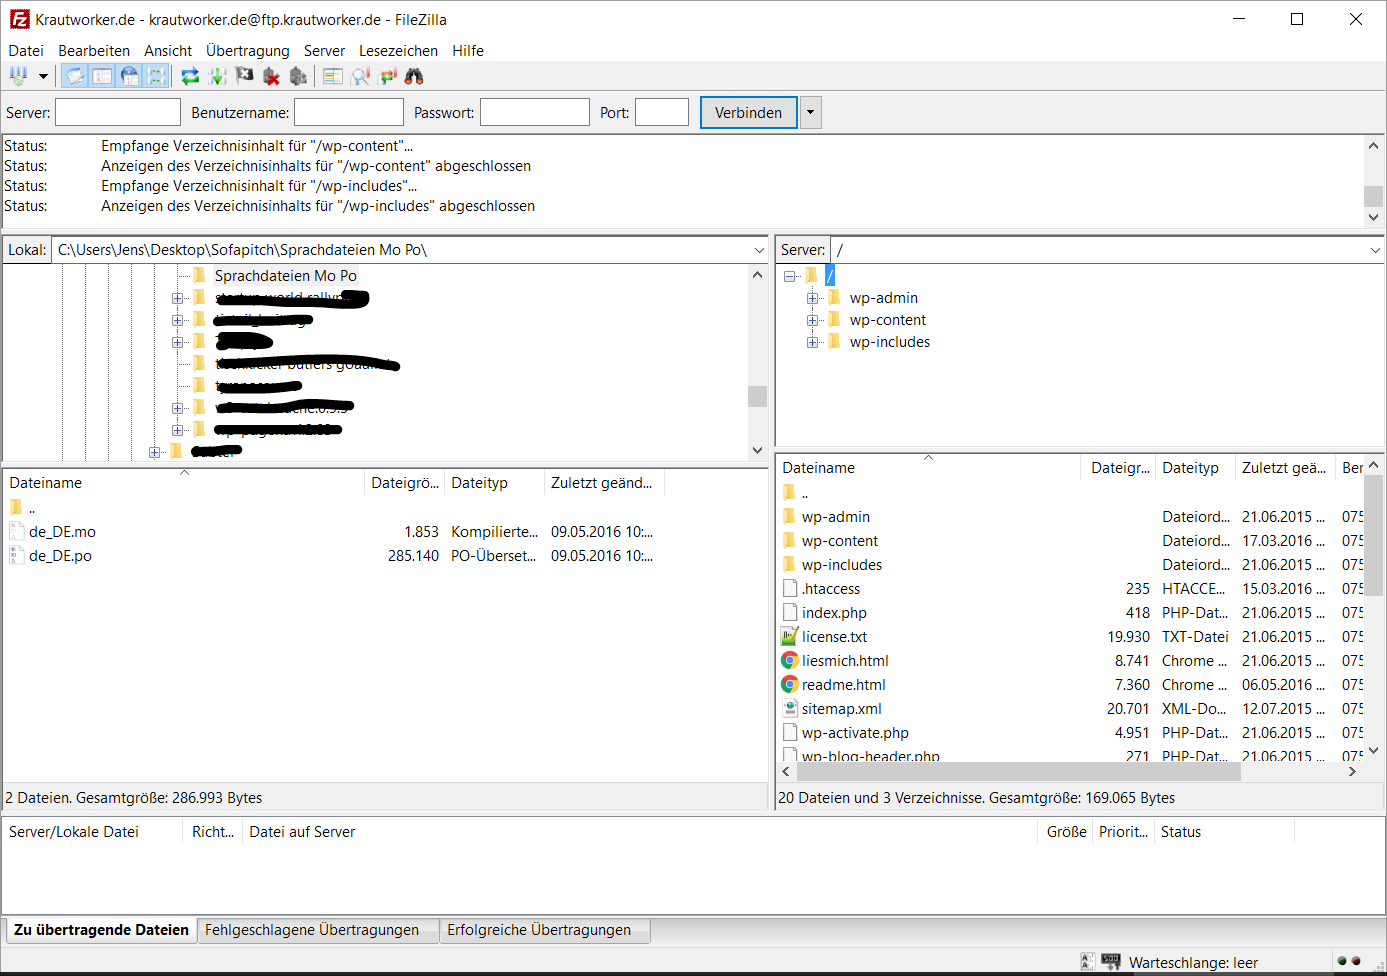
Task: Toggle the transfer queue display
Action: pos(156,76)
